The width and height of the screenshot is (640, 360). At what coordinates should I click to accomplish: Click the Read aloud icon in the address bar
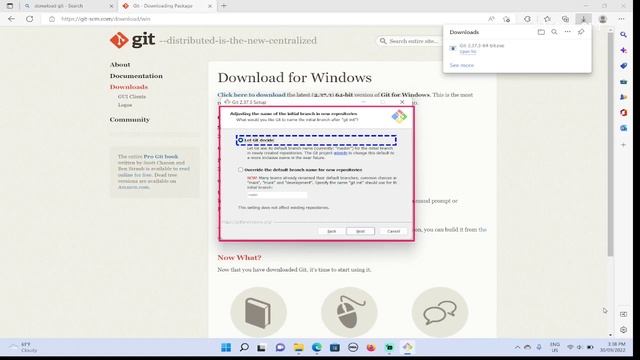[491, 19]
